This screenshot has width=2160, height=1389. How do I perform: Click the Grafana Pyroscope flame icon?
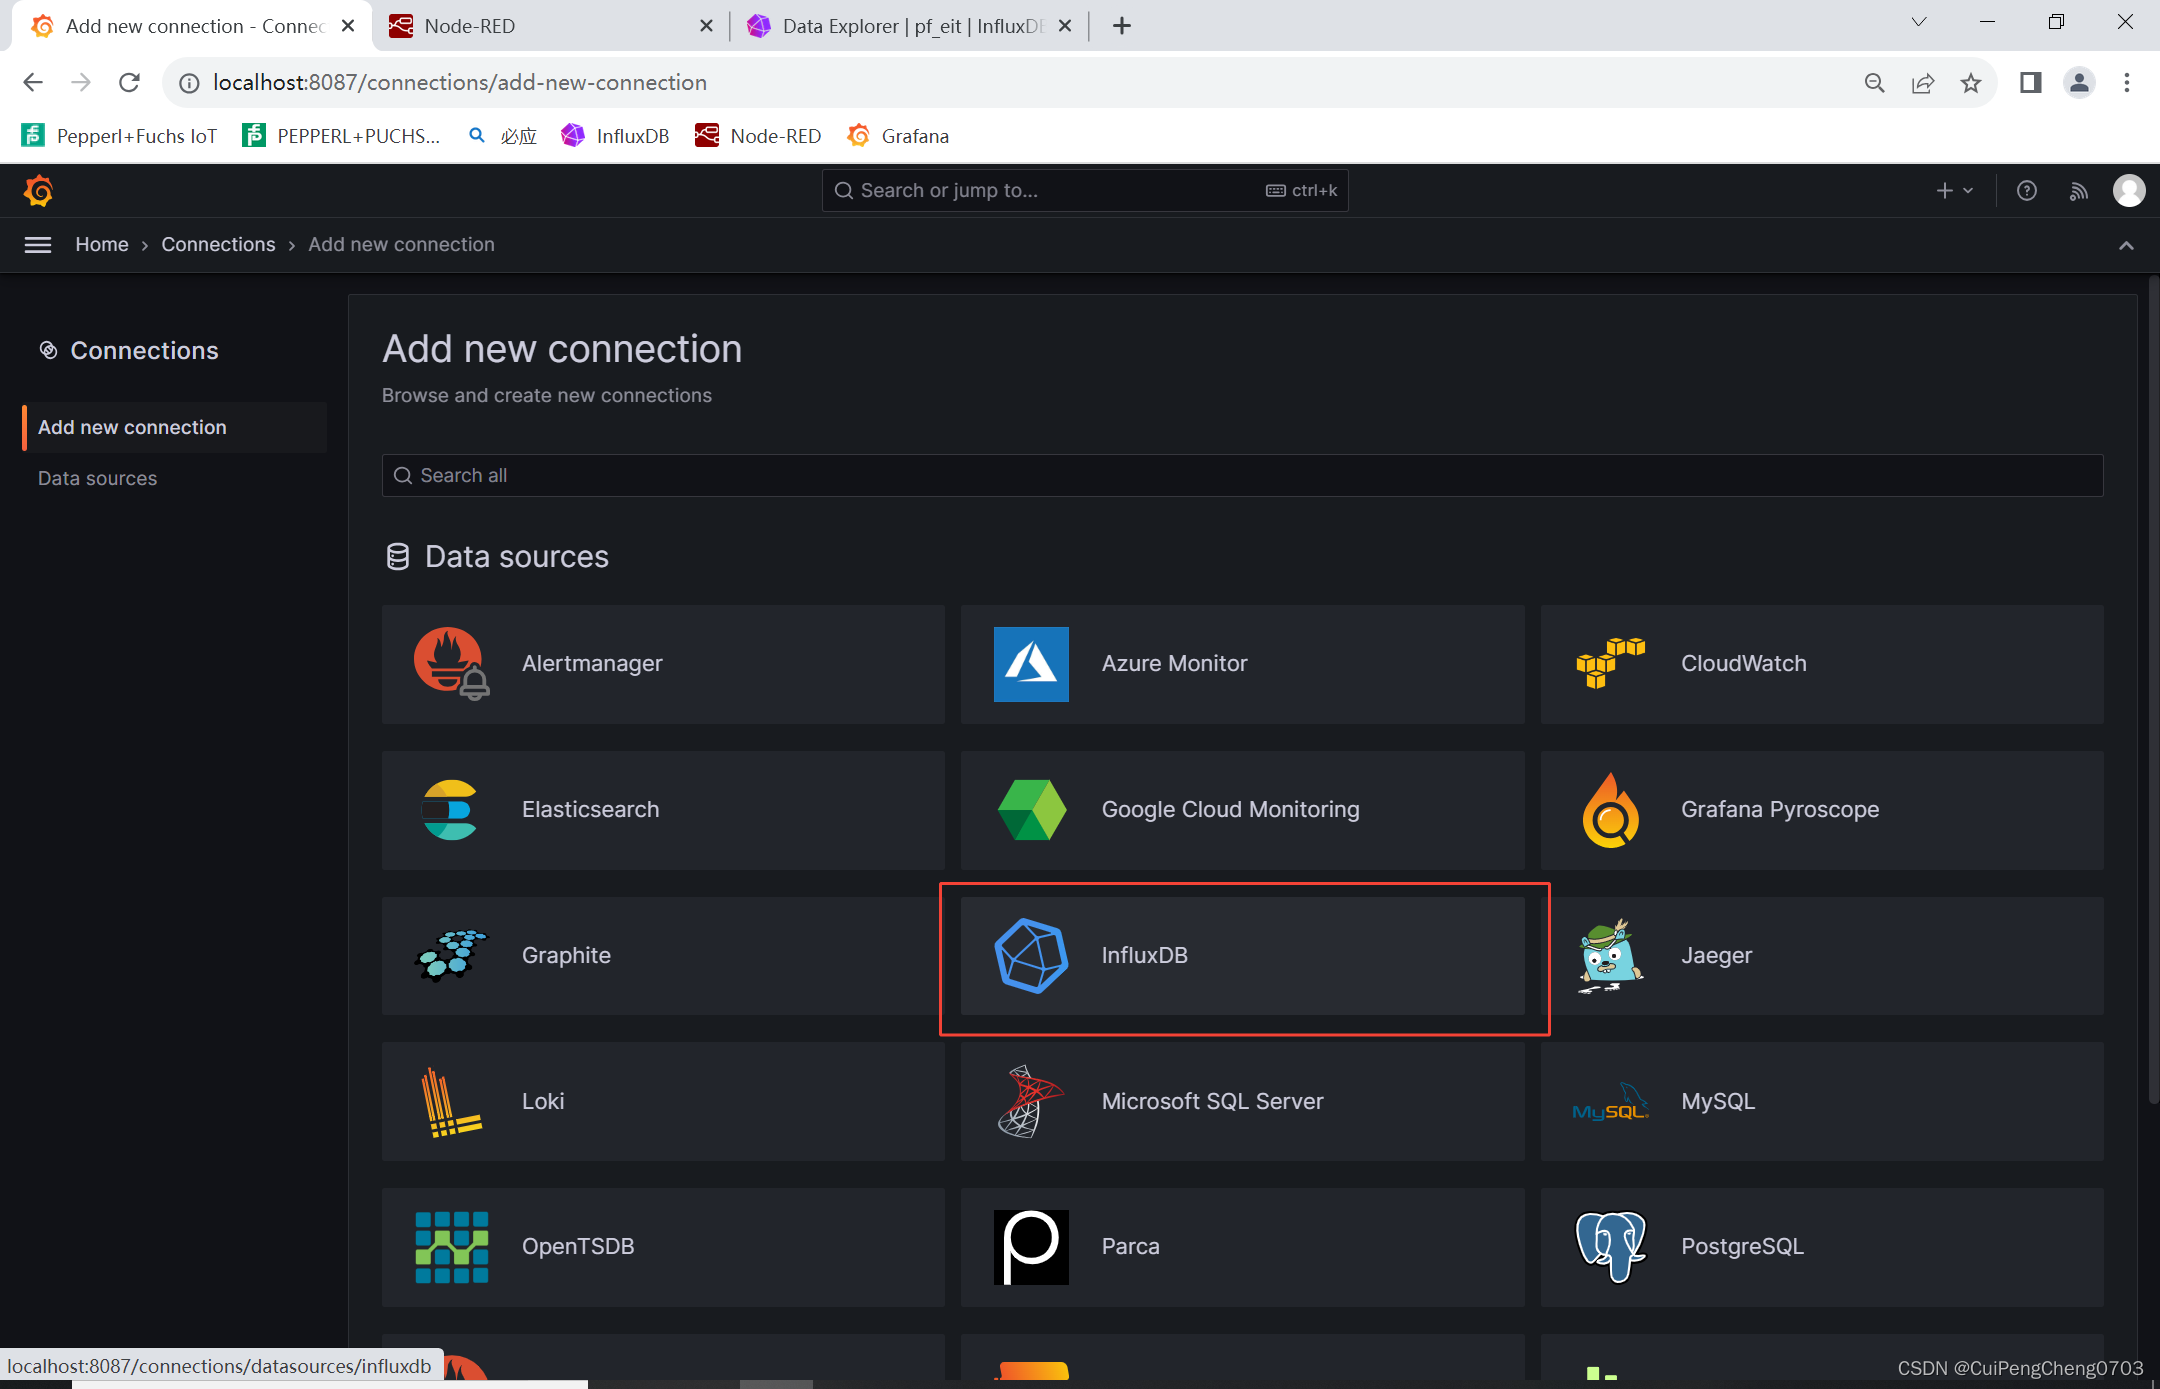1610,810
